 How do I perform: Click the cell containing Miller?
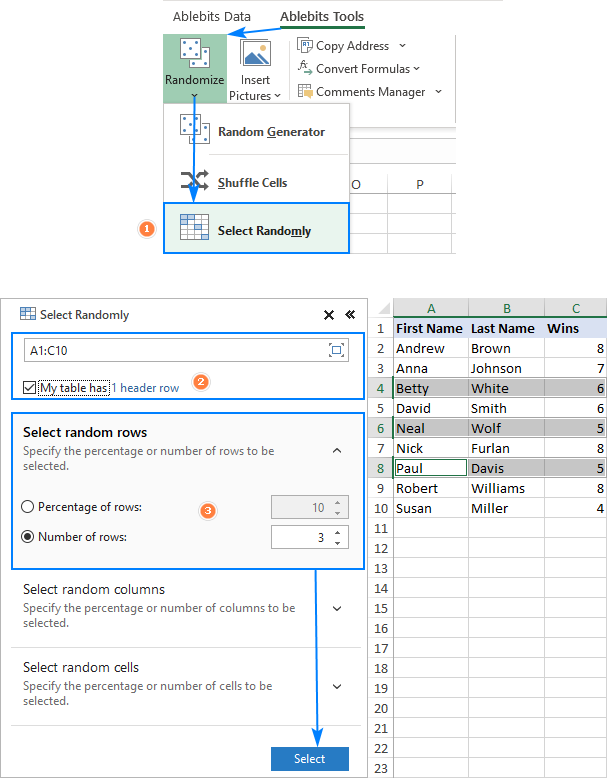[506, 508]
